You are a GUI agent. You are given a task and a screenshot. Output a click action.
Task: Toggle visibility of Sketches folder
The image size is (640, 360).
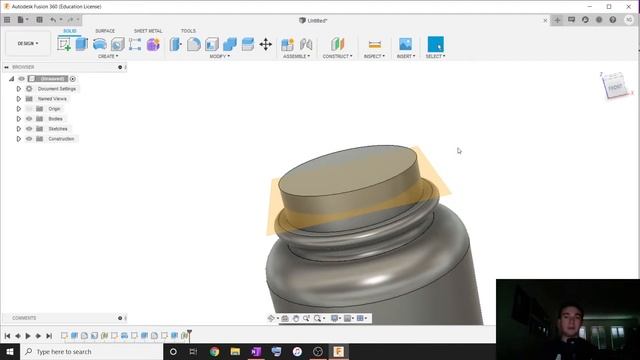click(x=29, y=129)
